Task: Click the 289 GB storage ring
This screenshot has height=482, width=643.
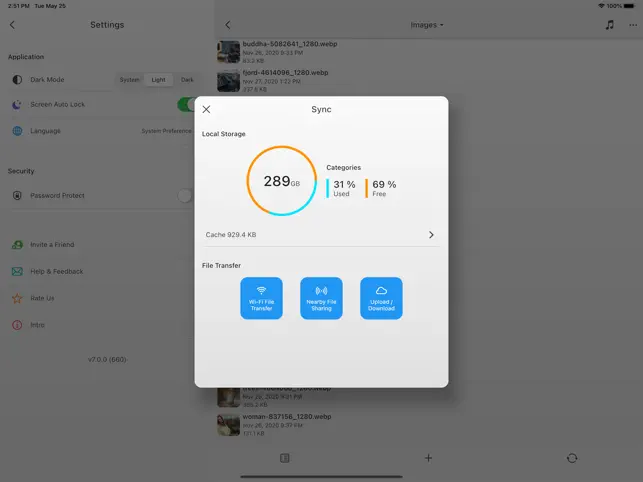Action: click(281, 181)
